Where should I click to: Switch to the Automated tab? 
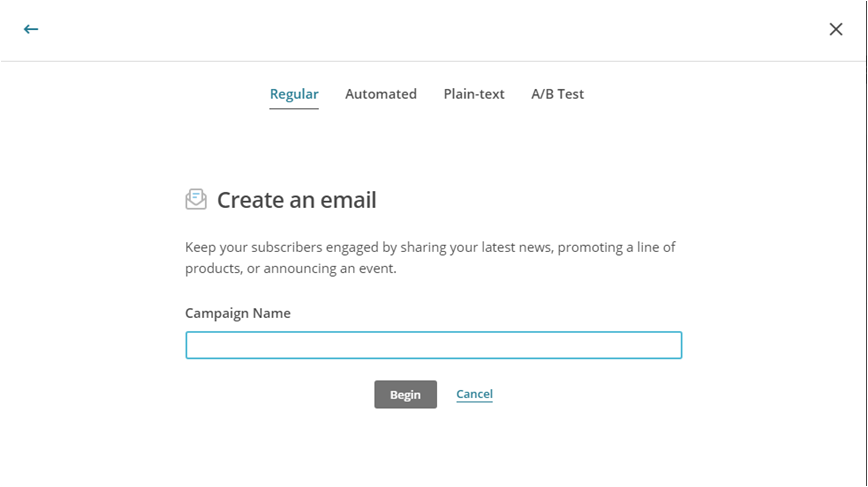coord(381,94)
